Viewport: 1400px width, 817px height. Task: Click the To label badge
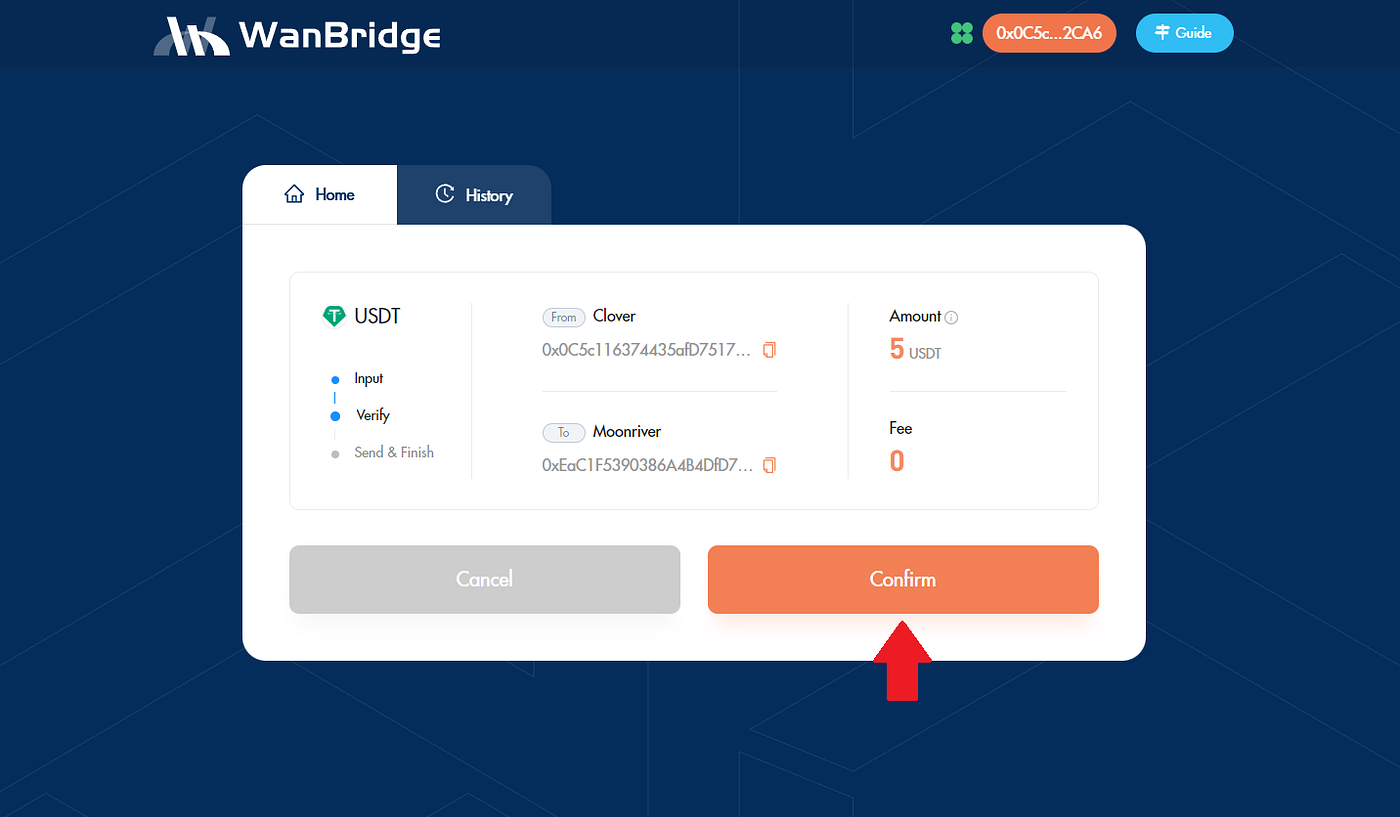tap(564, 433)
